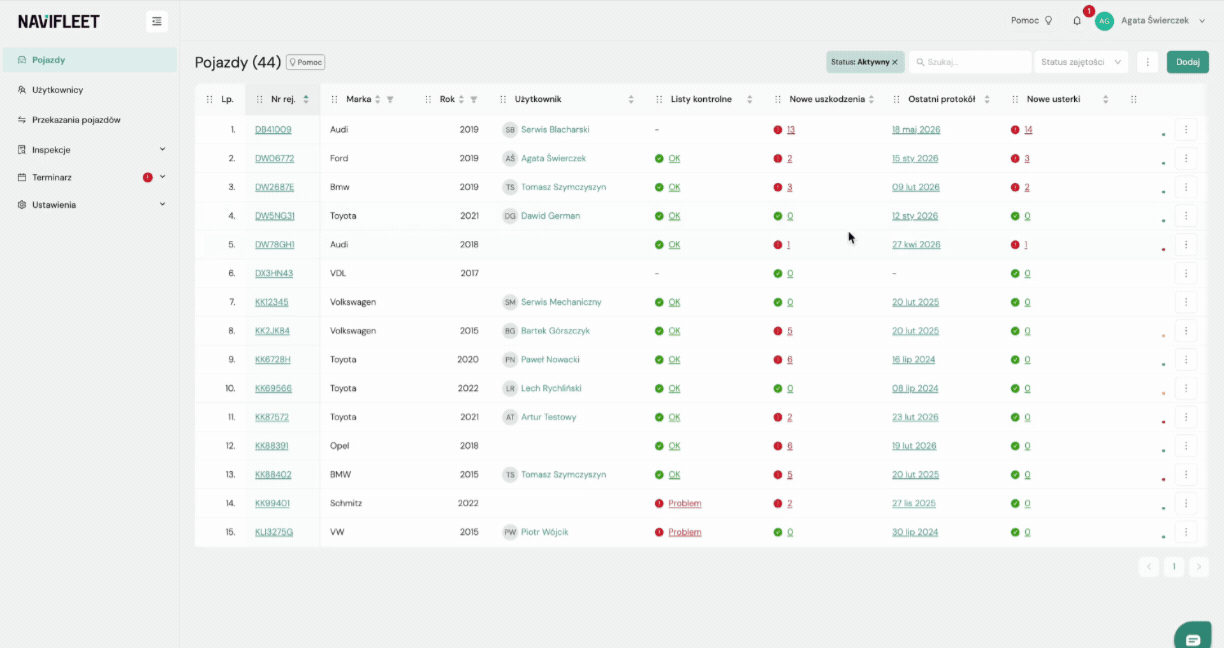Click the filter icon in Rok column
The image size is (1224, 648).
474,99
